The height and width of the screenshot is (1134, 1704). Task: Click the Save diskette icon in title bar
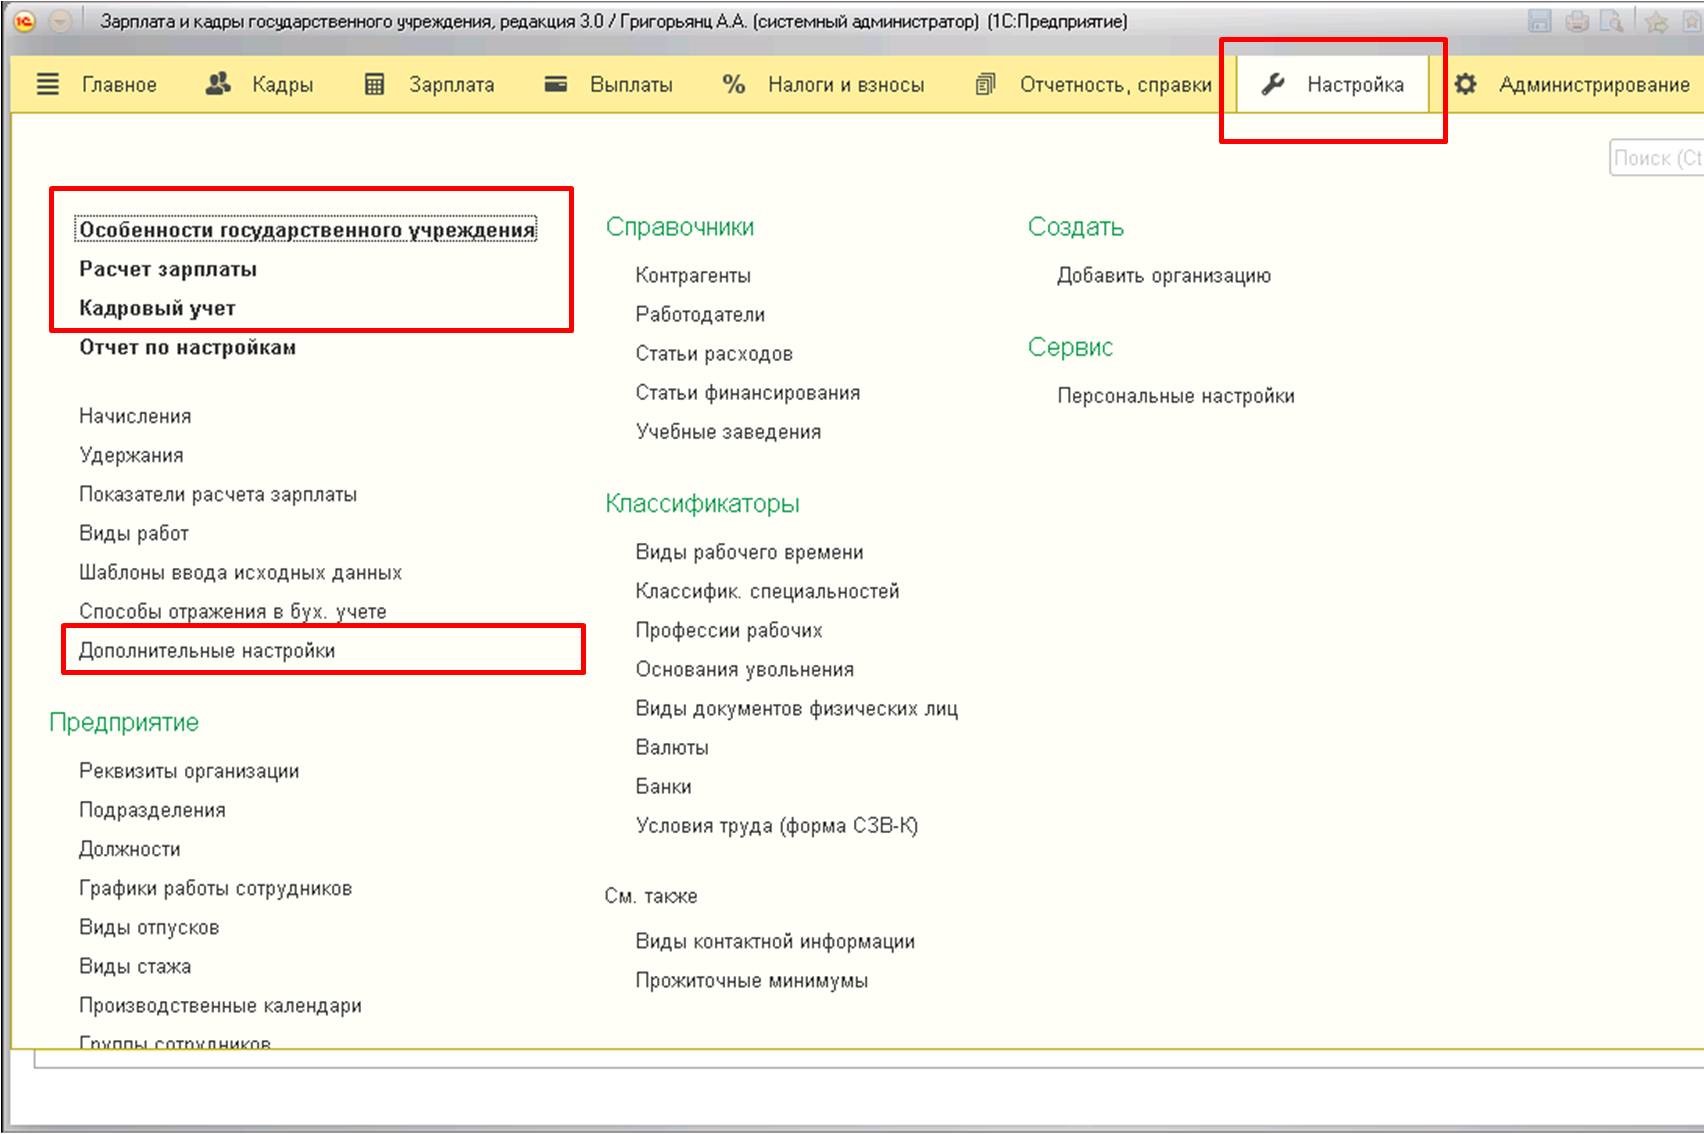(1540, 21)
